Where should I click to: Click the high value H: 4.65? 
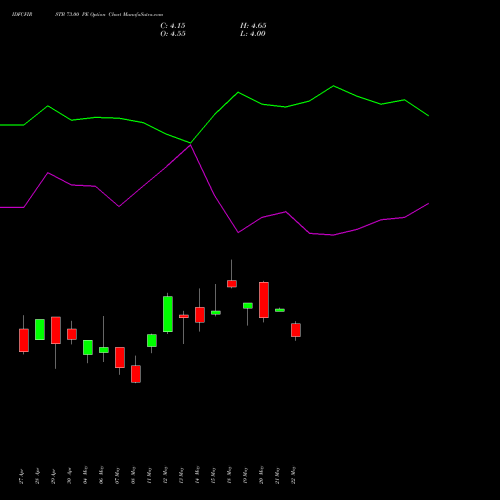pos(253,26)
